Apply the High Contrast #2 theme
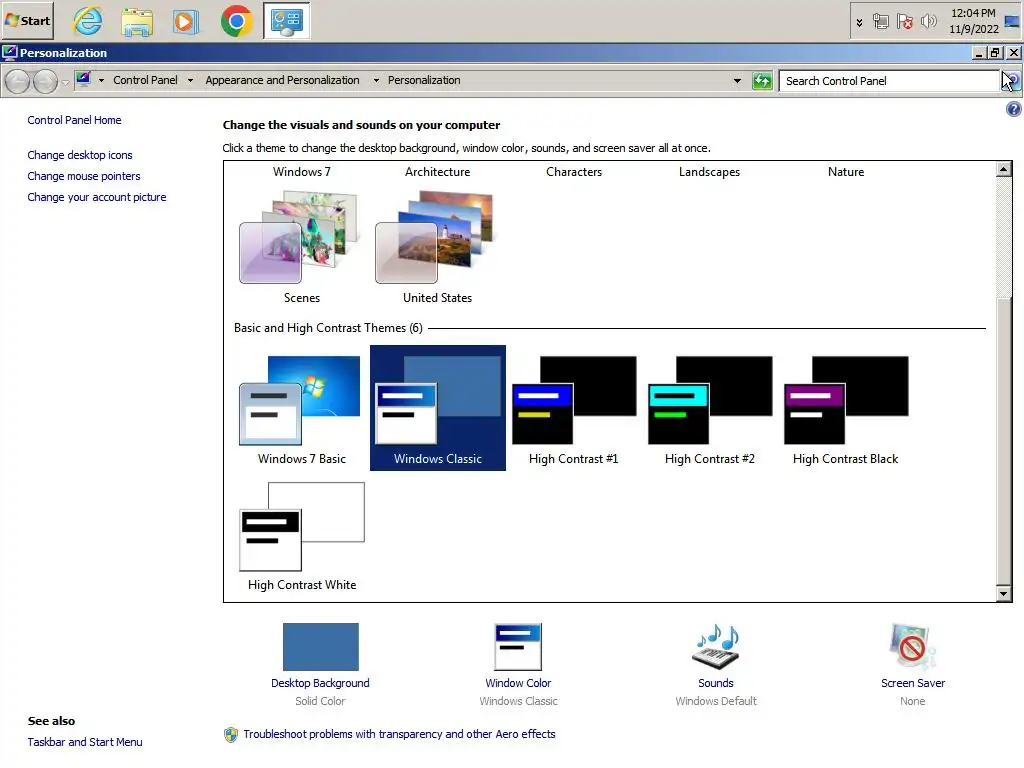 pos(709,409)
